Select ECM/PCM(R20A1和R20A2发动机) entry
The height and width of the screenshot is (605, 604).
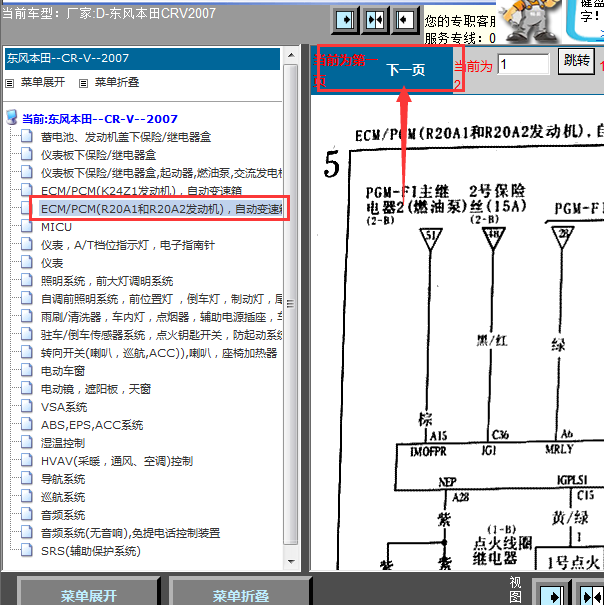tap(161, 209)
